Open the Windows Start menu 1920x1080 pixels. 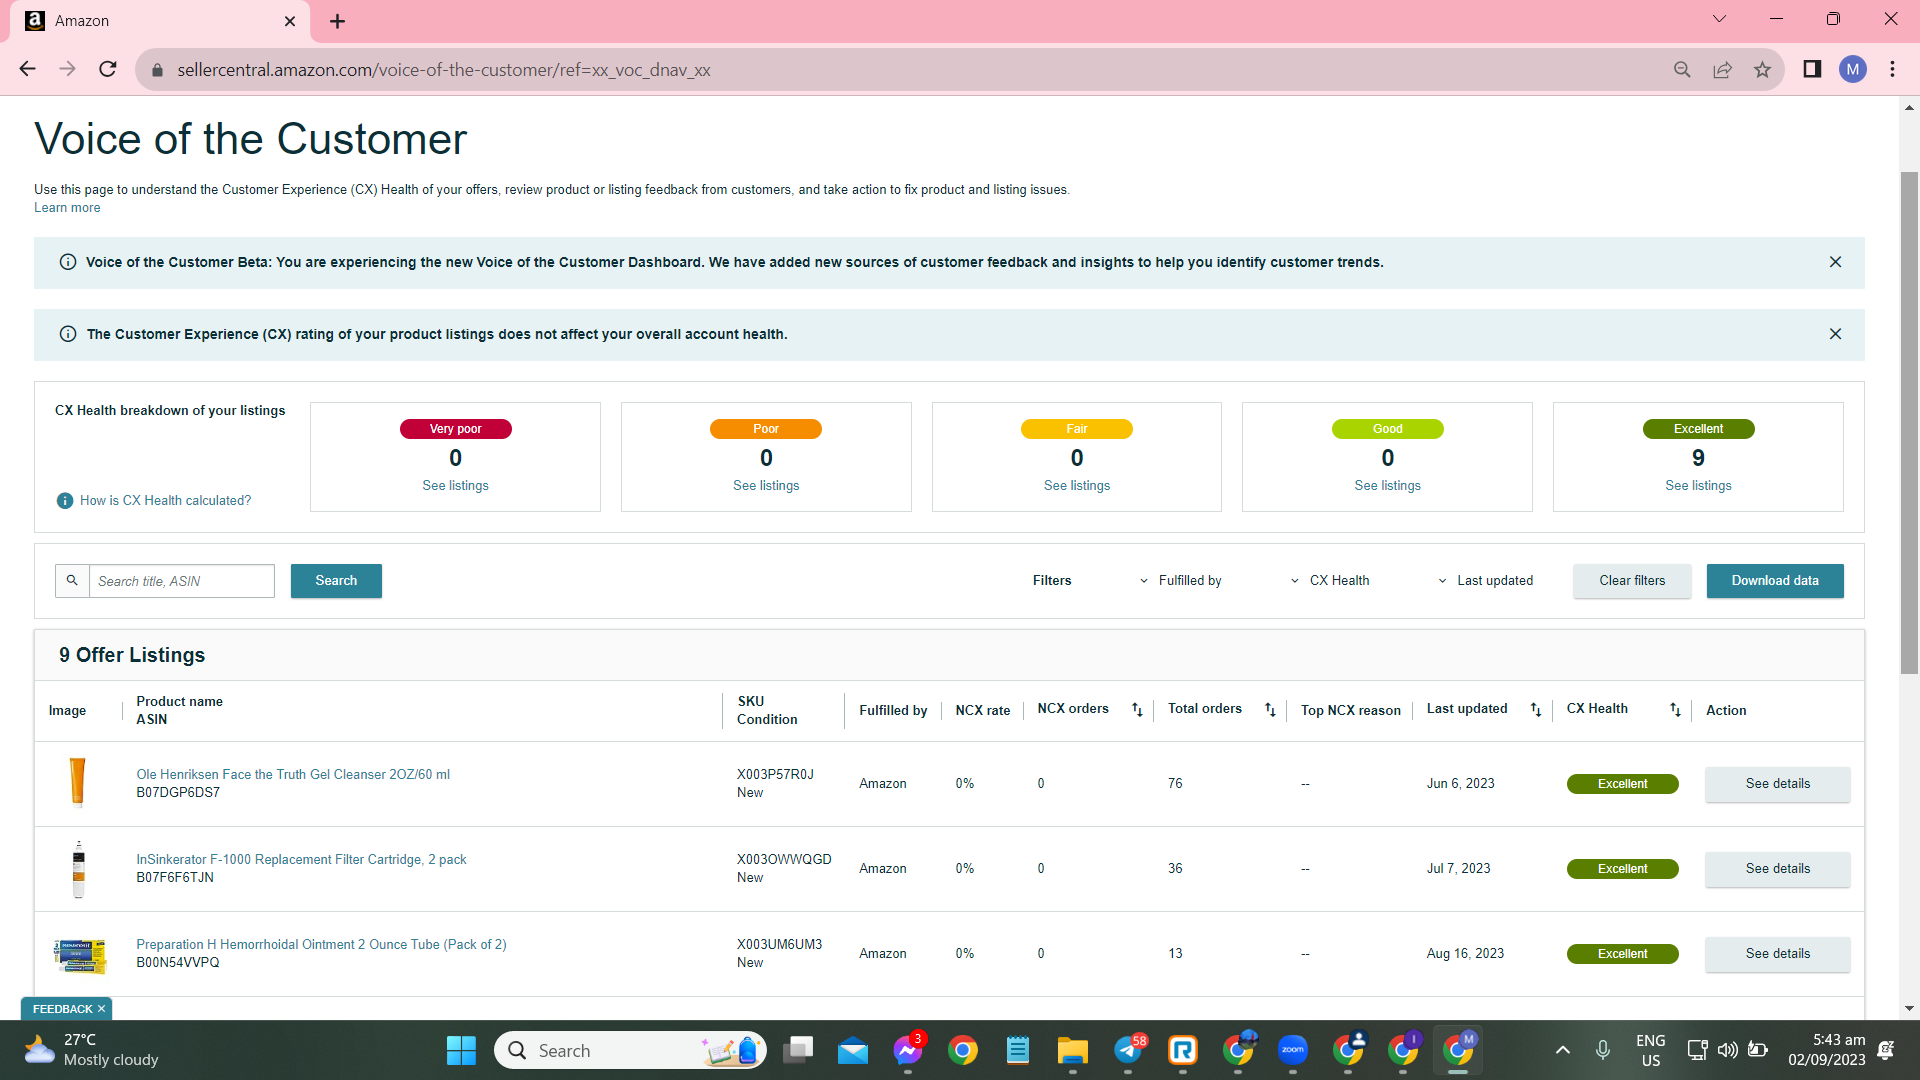[x=461, y=1050]
